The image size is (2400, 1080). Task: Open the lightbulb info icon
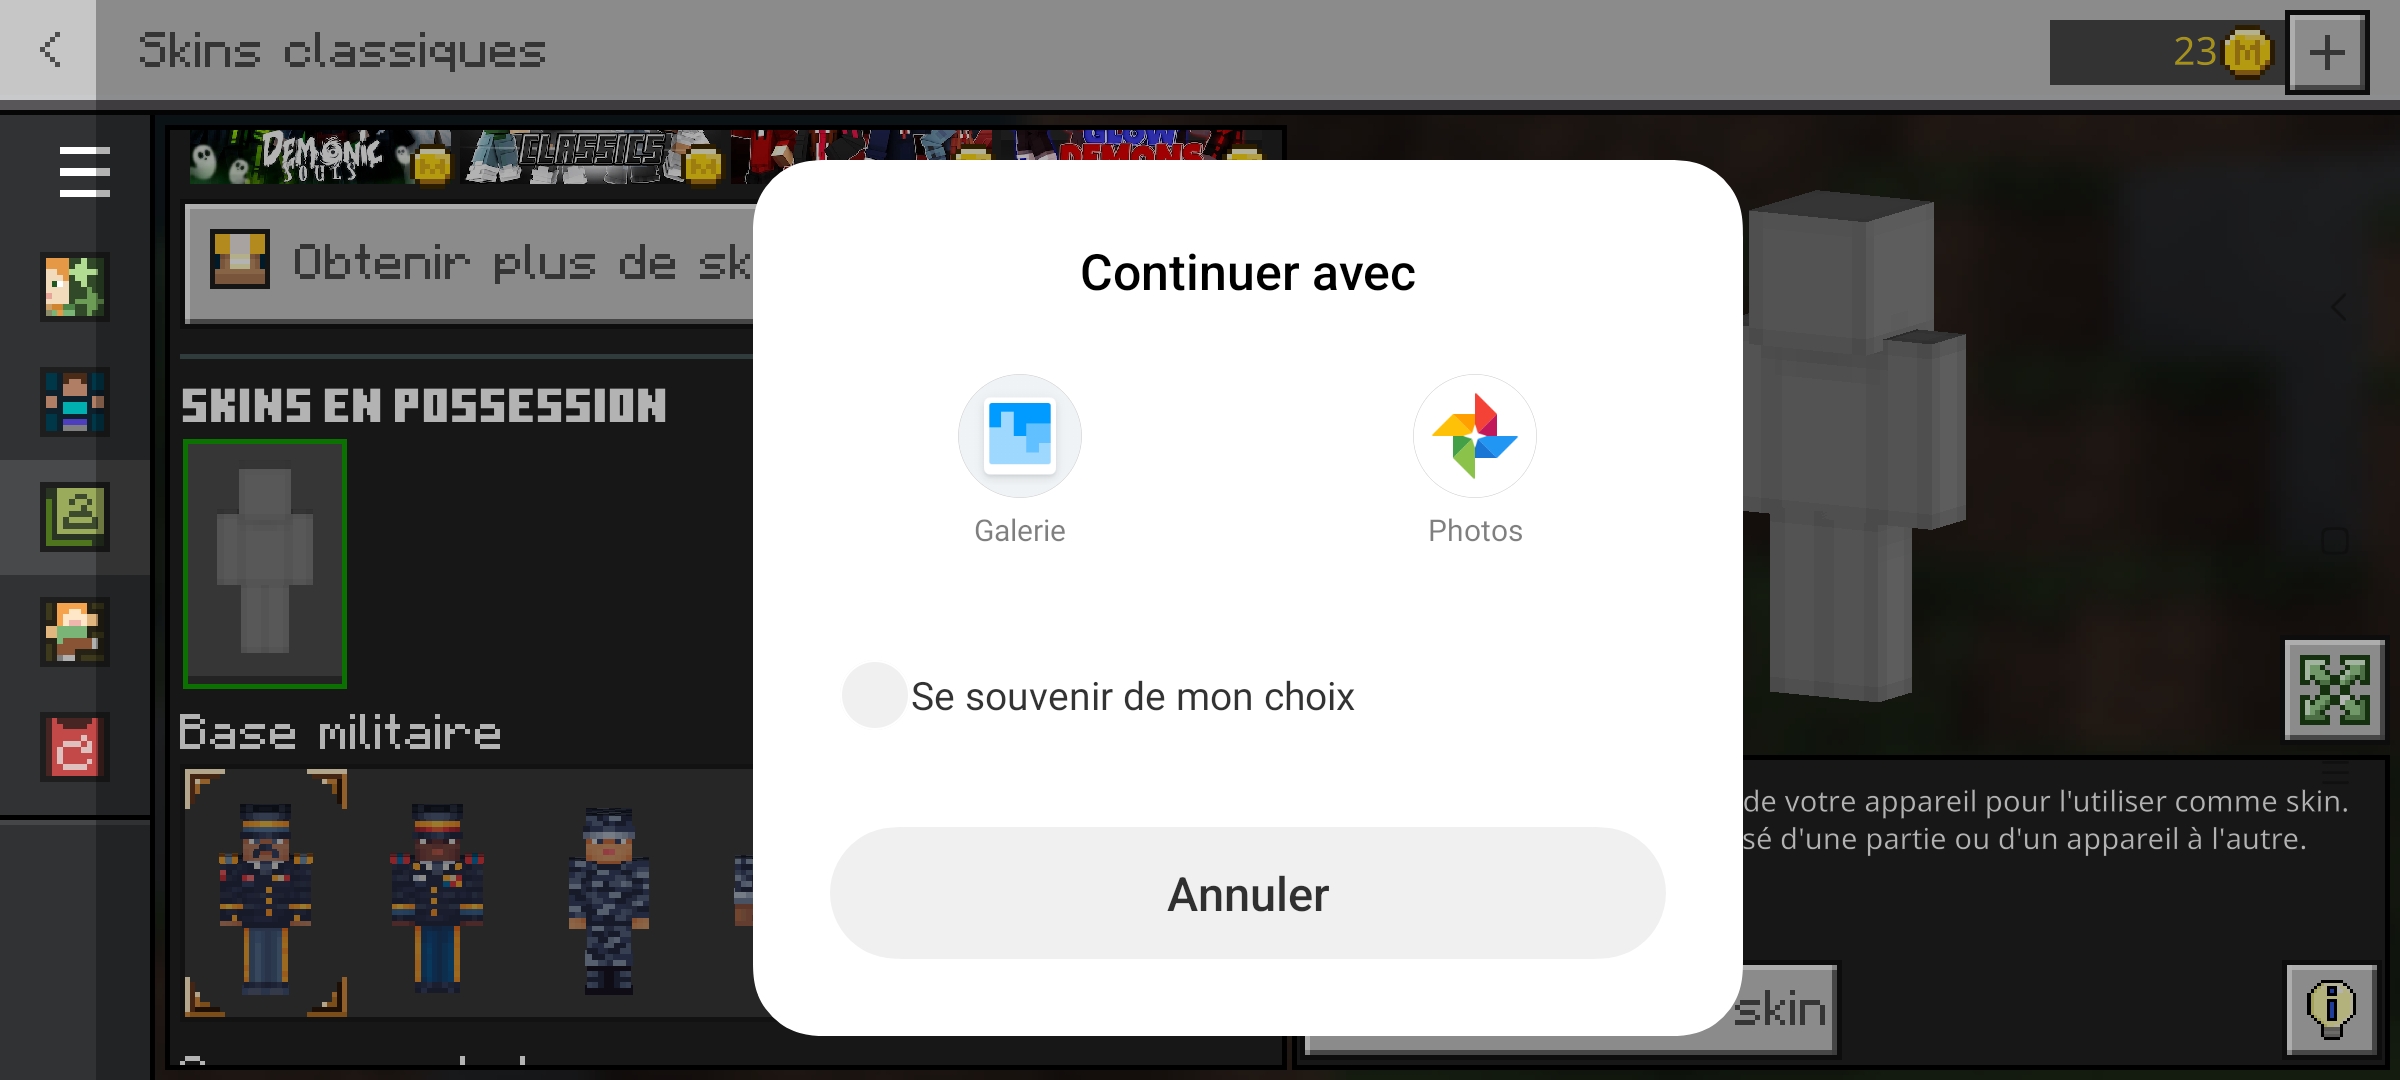[x=2332, y=1010]
